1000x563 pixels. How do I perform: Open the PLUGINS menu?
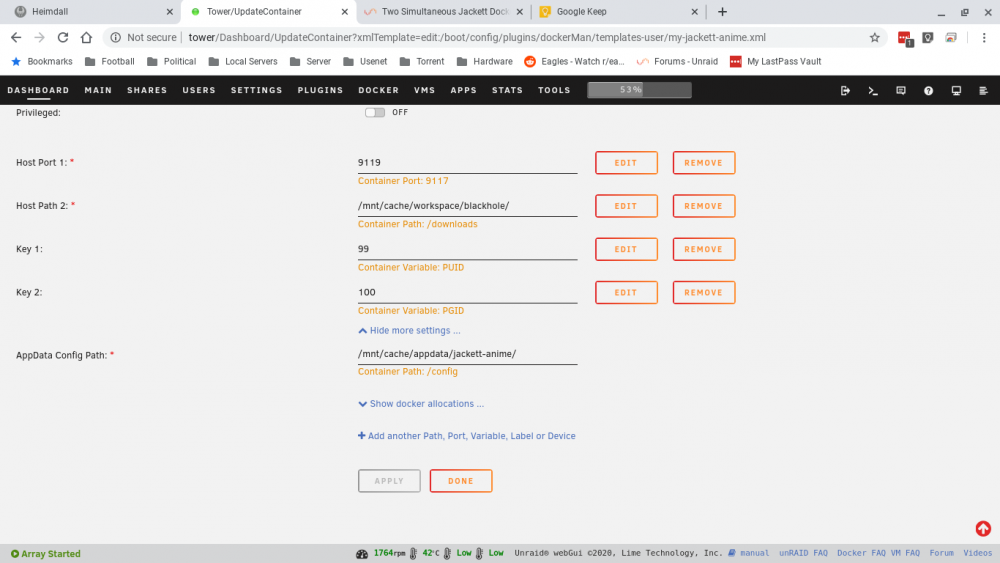click(x=320, y=91)
